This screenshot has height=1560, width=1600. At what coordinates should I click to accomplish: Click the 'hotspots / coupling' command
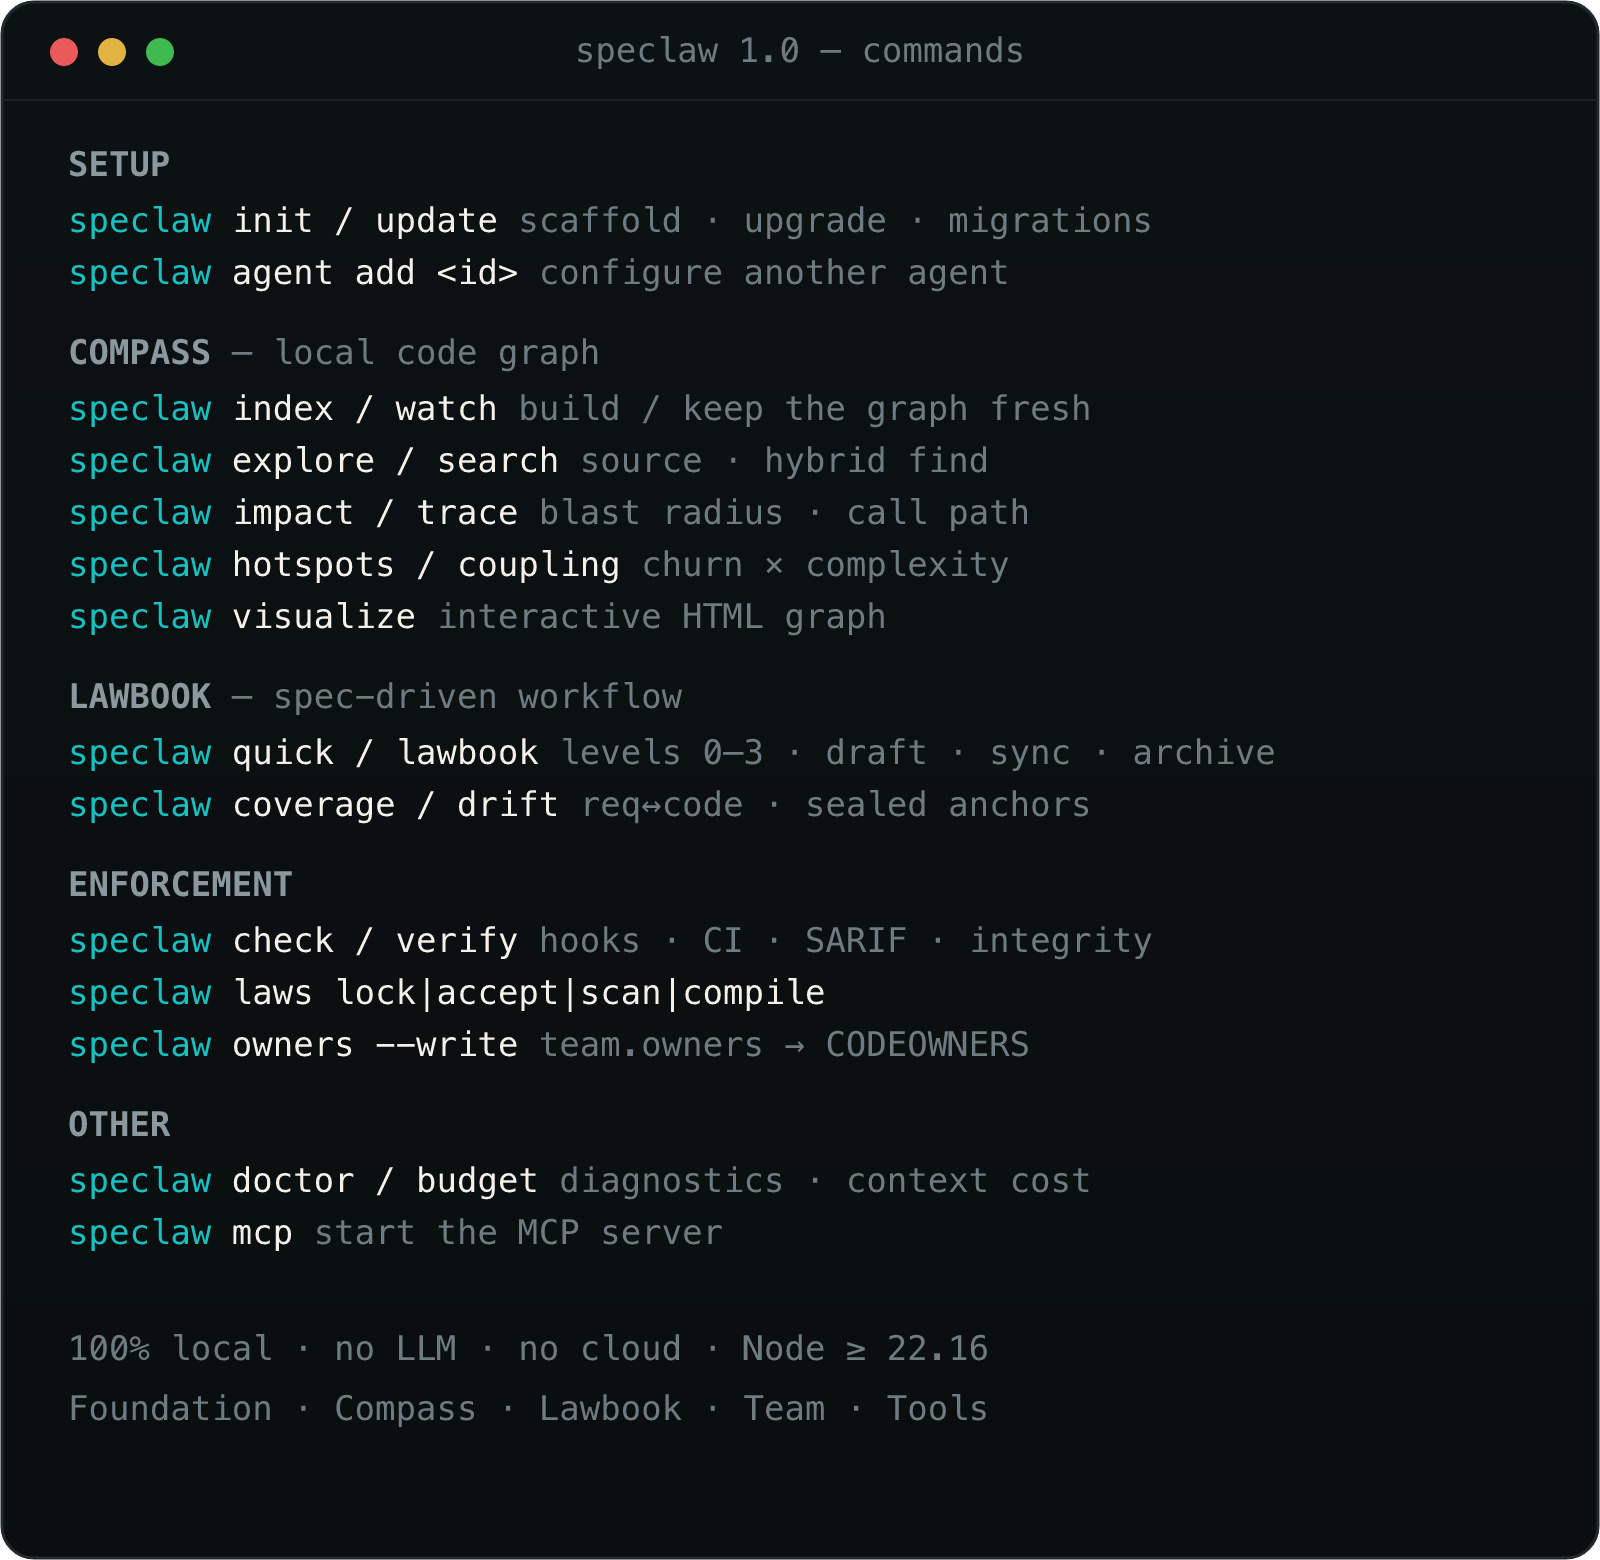click(426, 565)
